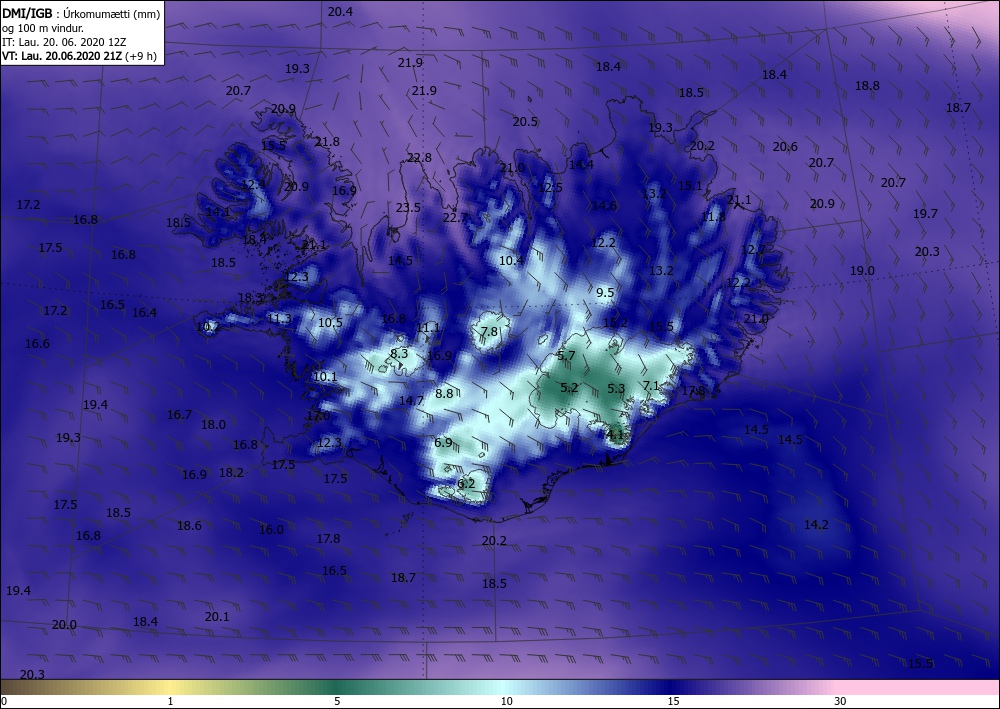Viewport: 1000px width, 709px height.
Task: Click the map value 14.4
Action: [582, 164]
